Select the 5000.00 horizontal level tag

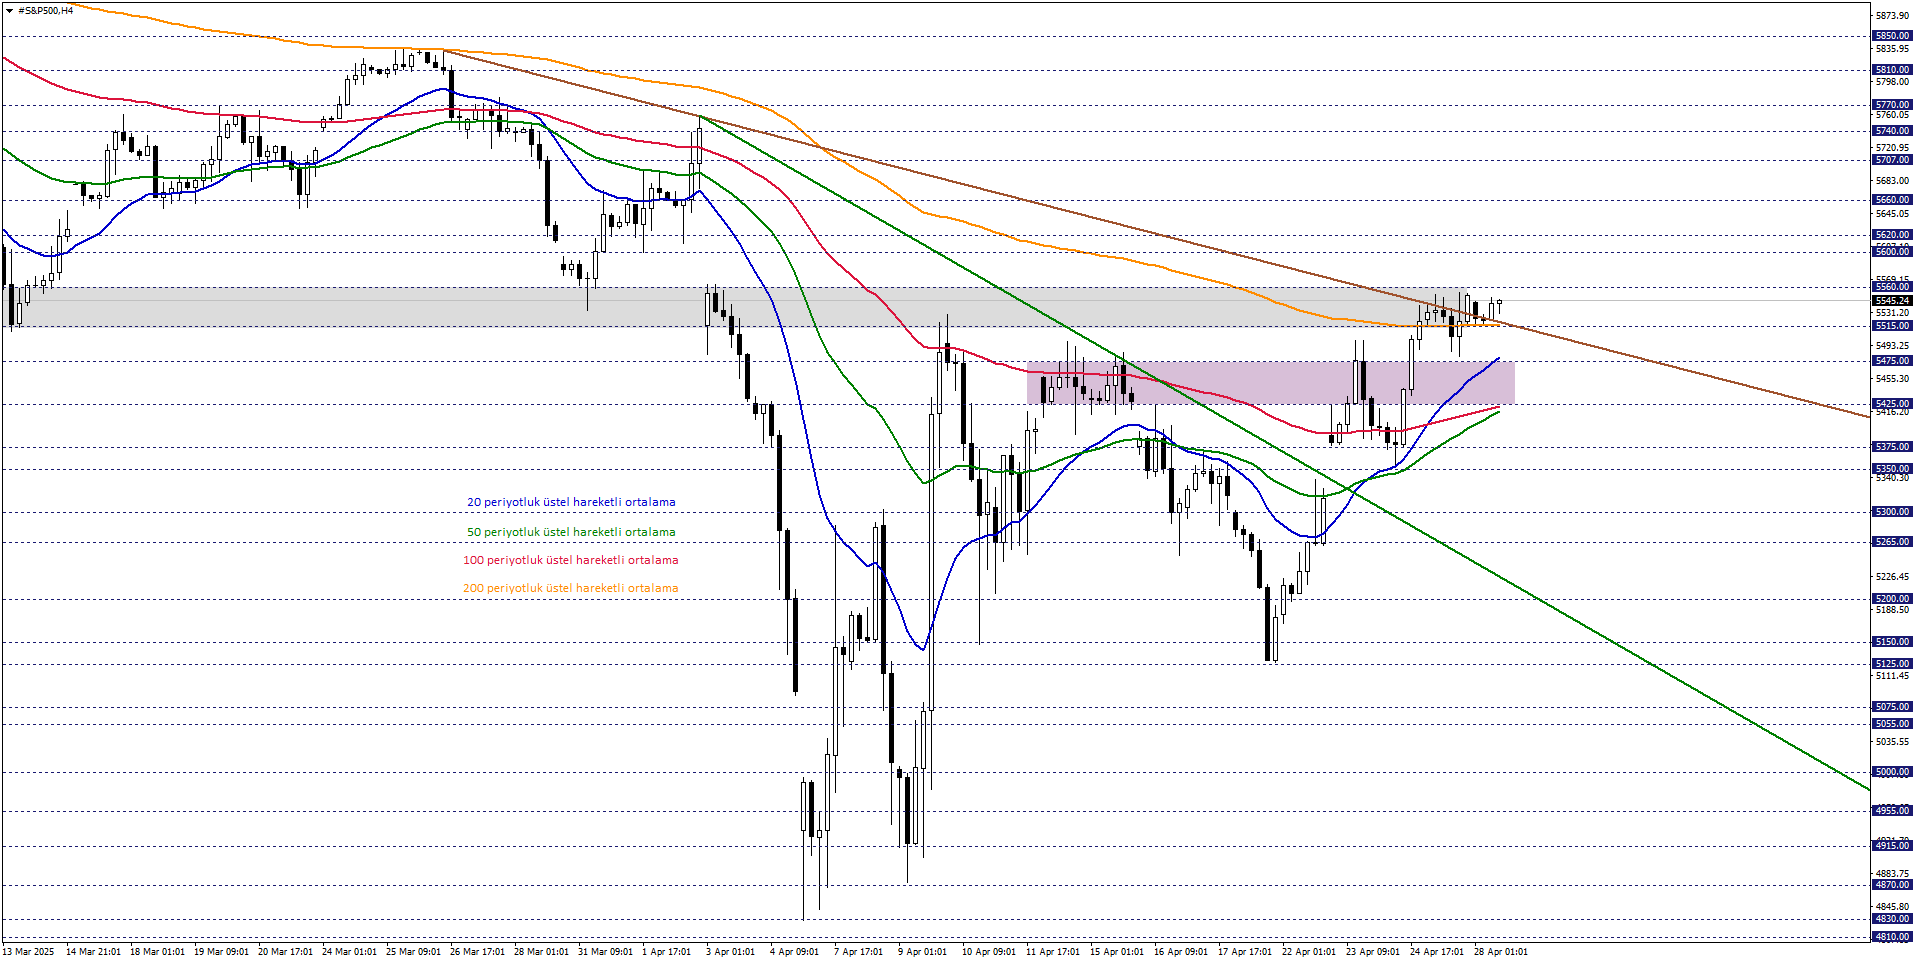(x=1892, y=772)
